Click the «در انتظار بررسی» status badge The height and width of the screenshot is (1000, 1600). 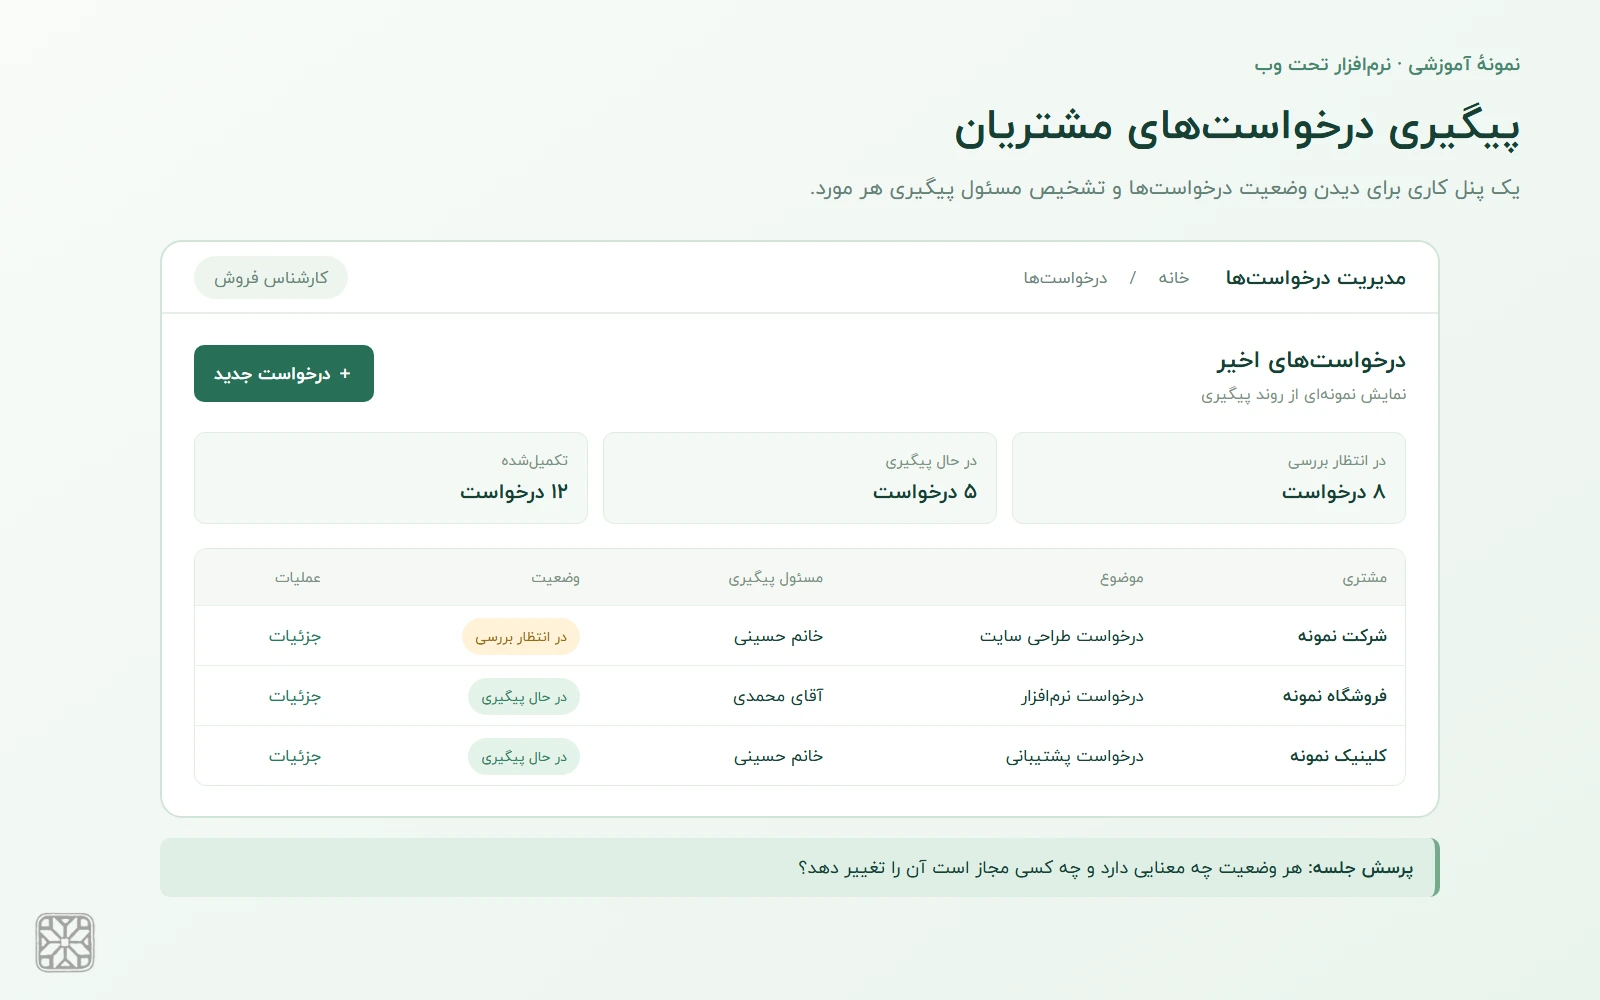coord(521,637)
